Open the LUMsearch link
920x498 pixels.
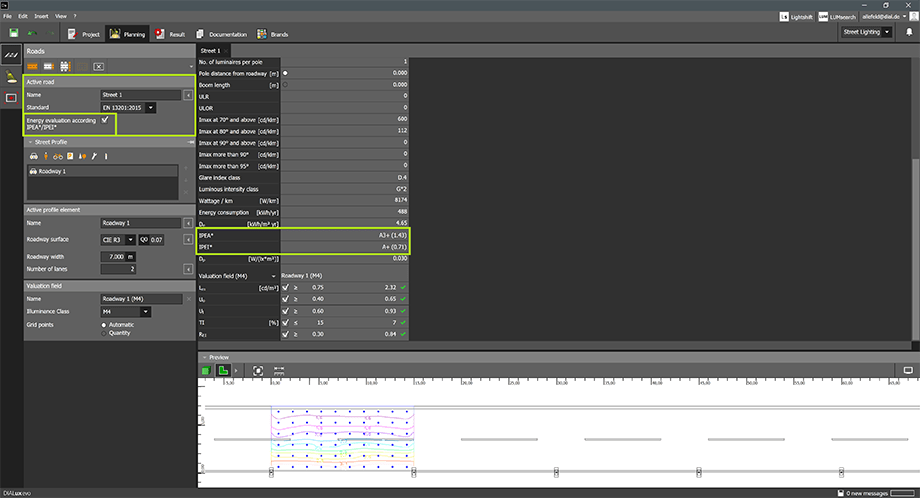(x=836, y=17)
